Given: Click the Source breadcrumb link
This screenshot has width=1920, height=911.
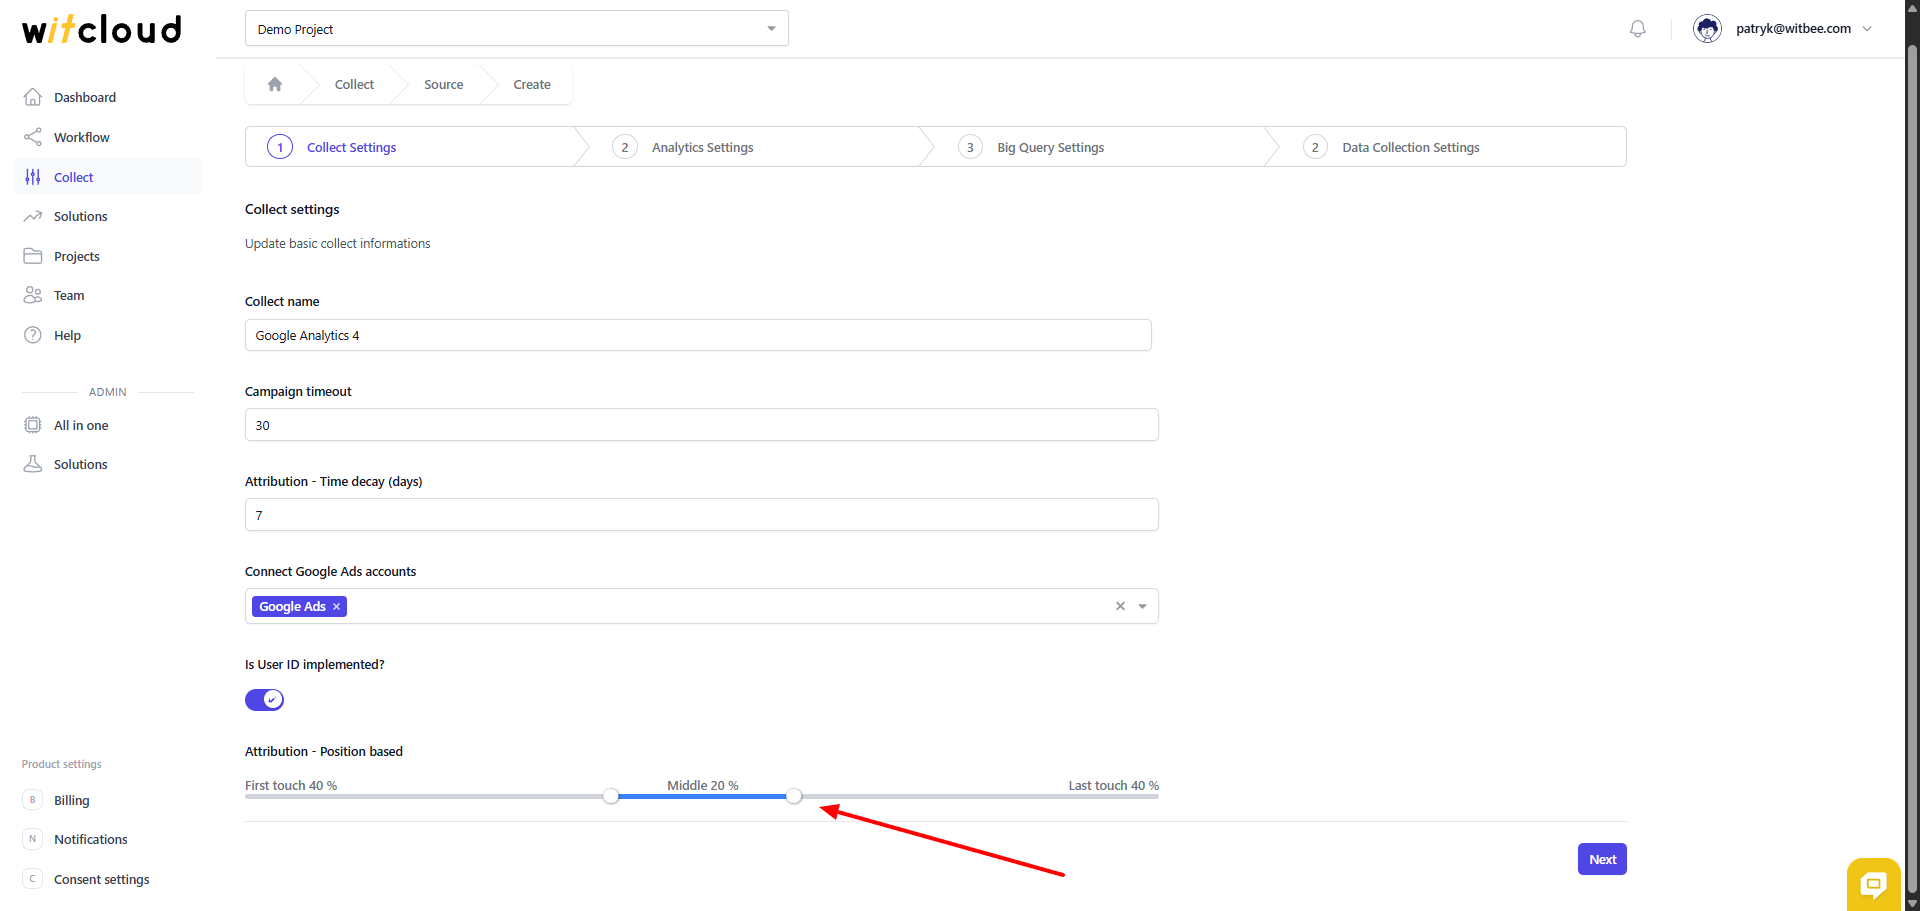Looking at the screenshot, I should (x=443, y=85).
